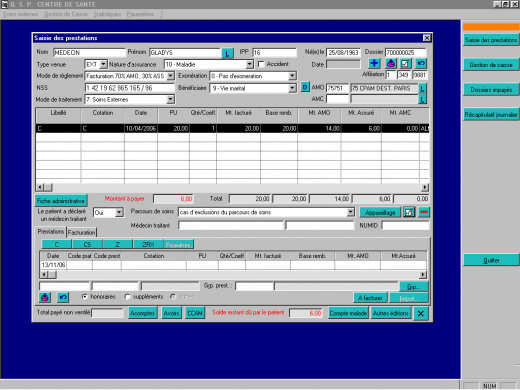Click the Z quick prestation button
Screen dimensions: 520x390
coord(117,244)
